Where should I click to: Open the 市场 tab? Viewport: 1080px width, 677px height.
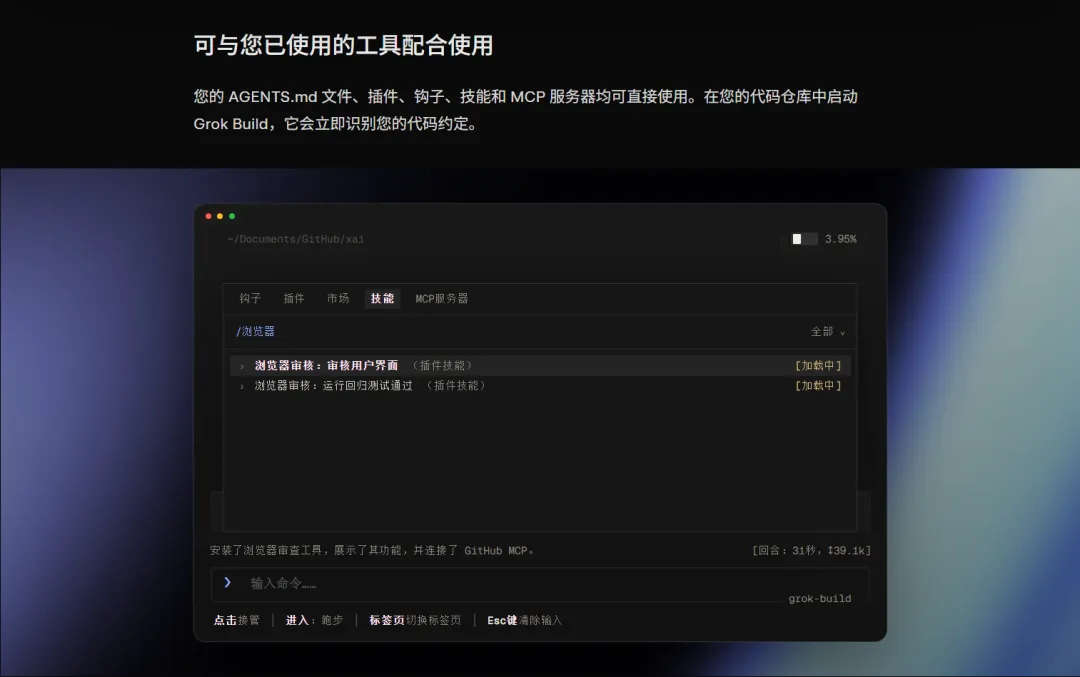tap(338, 298)
